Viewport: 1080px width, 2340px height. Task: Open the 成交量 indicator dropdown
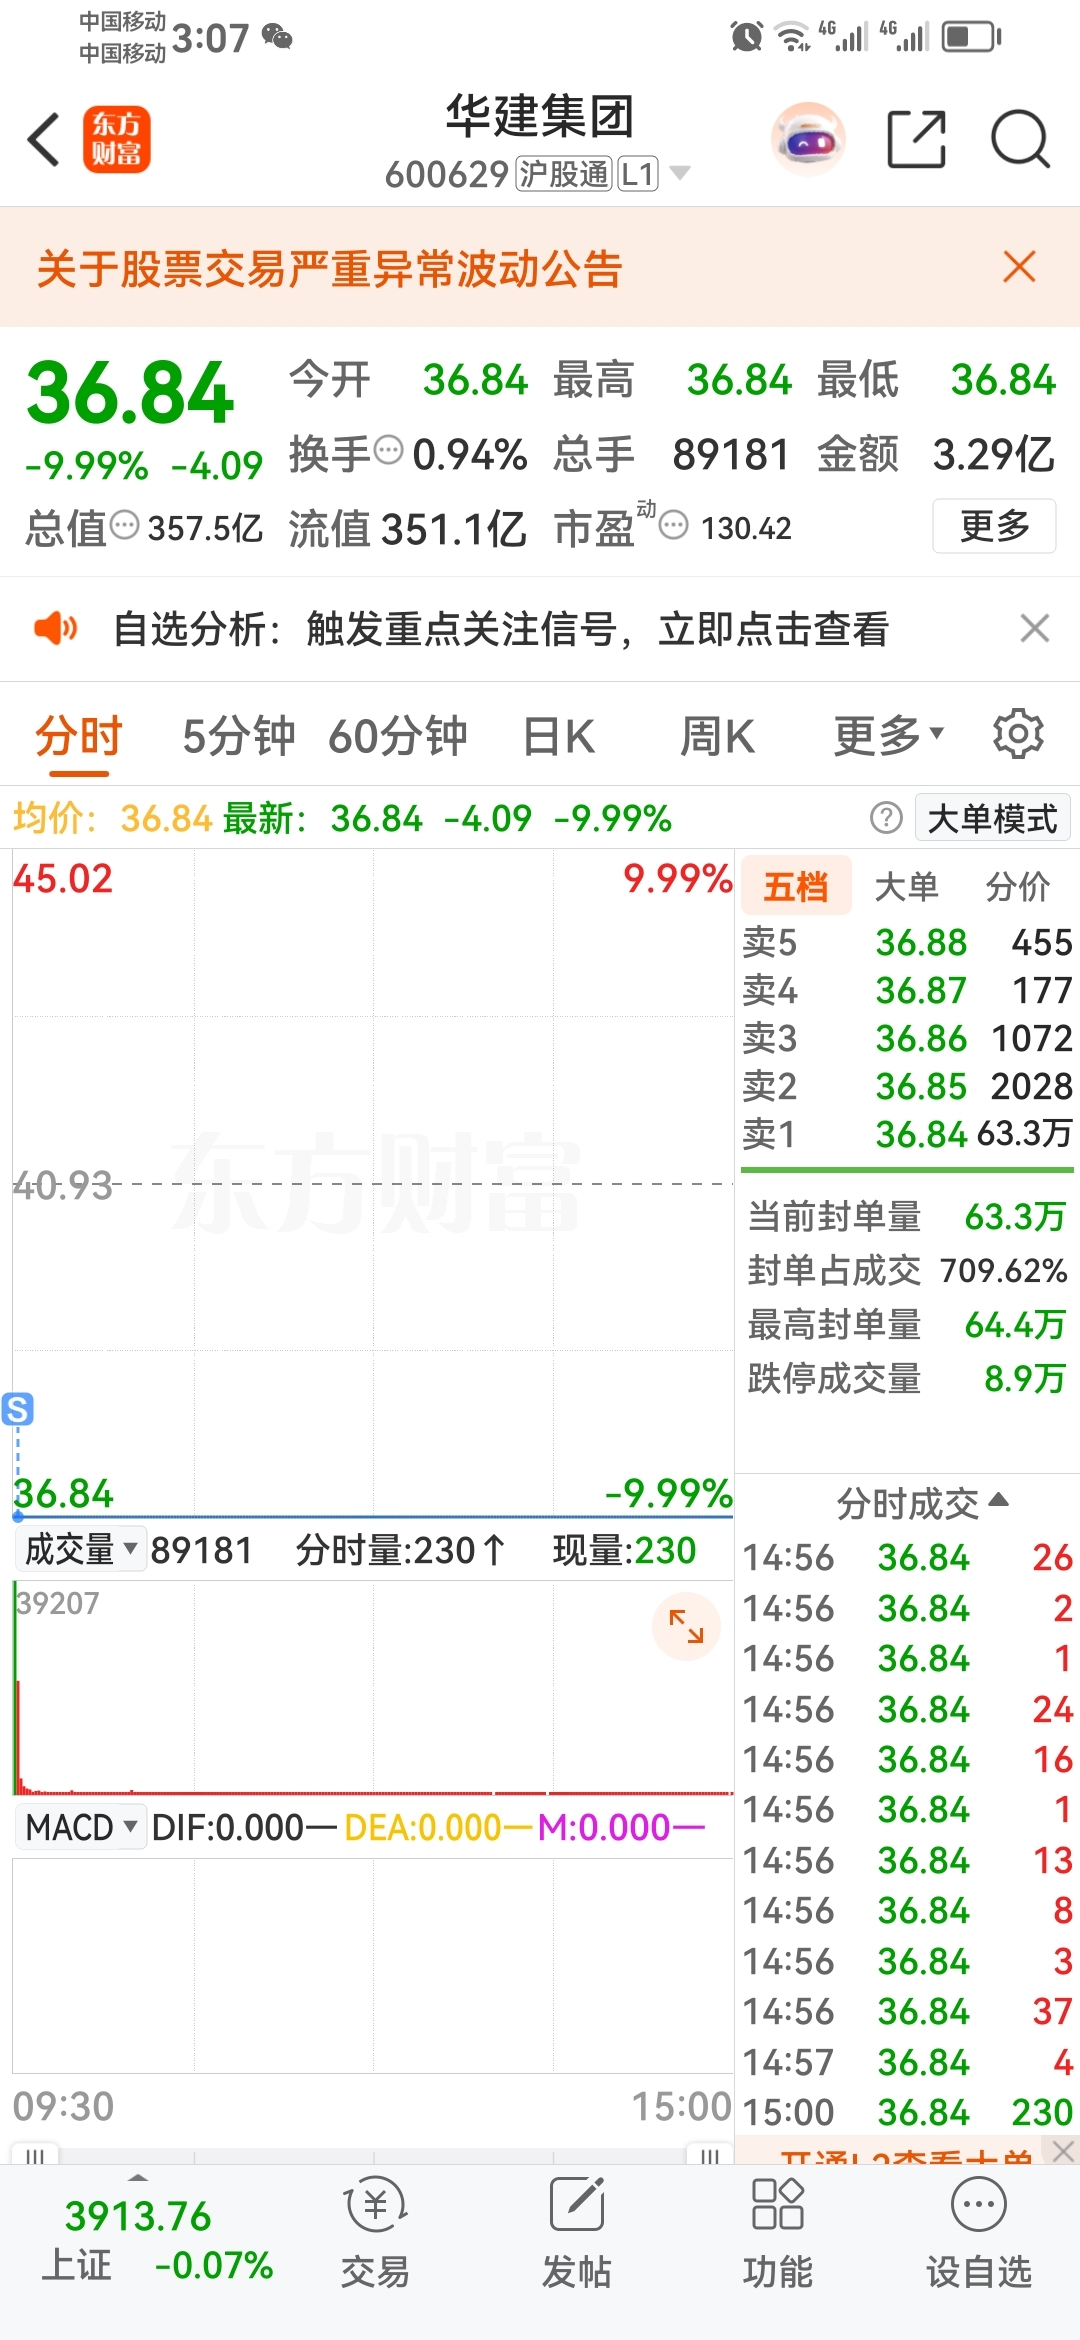pos(82,1550)
